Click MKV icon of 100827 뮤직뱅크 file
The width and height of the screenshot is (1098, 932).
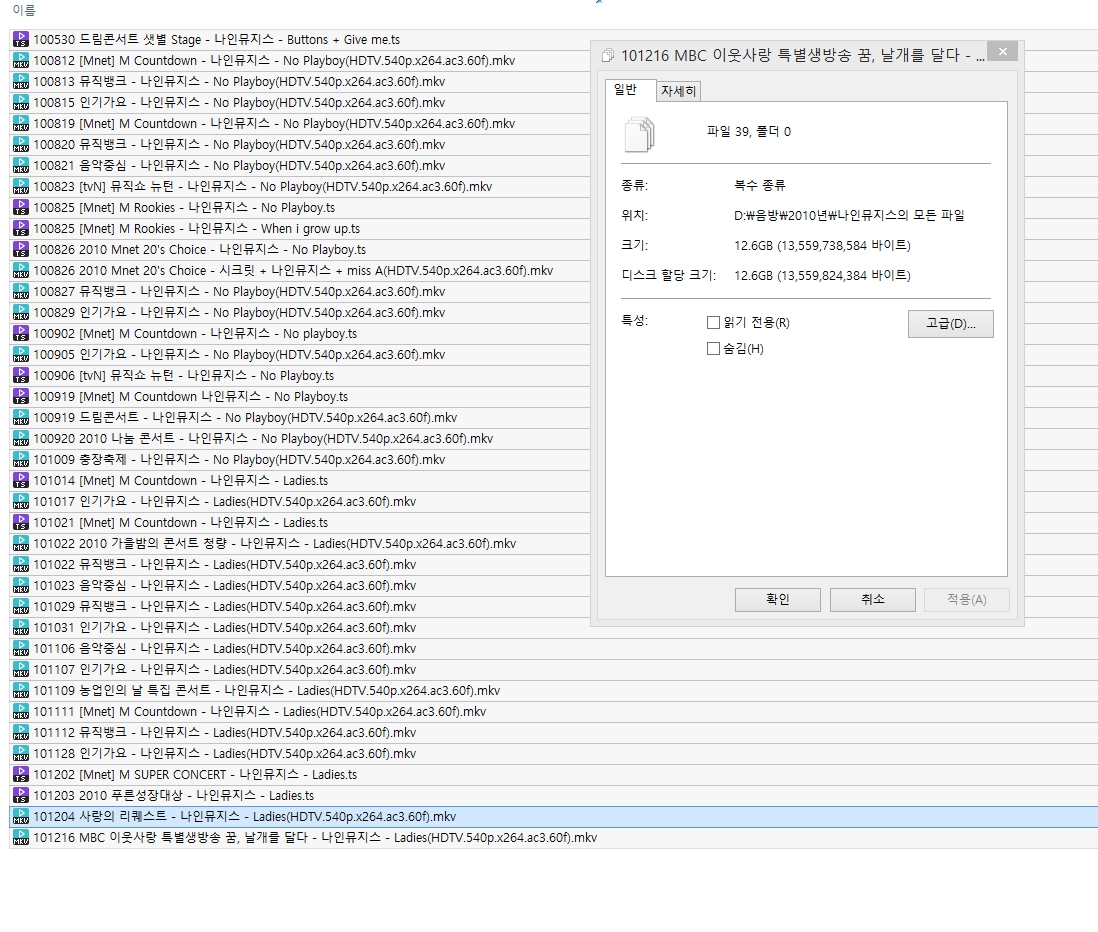pos(21,292)
